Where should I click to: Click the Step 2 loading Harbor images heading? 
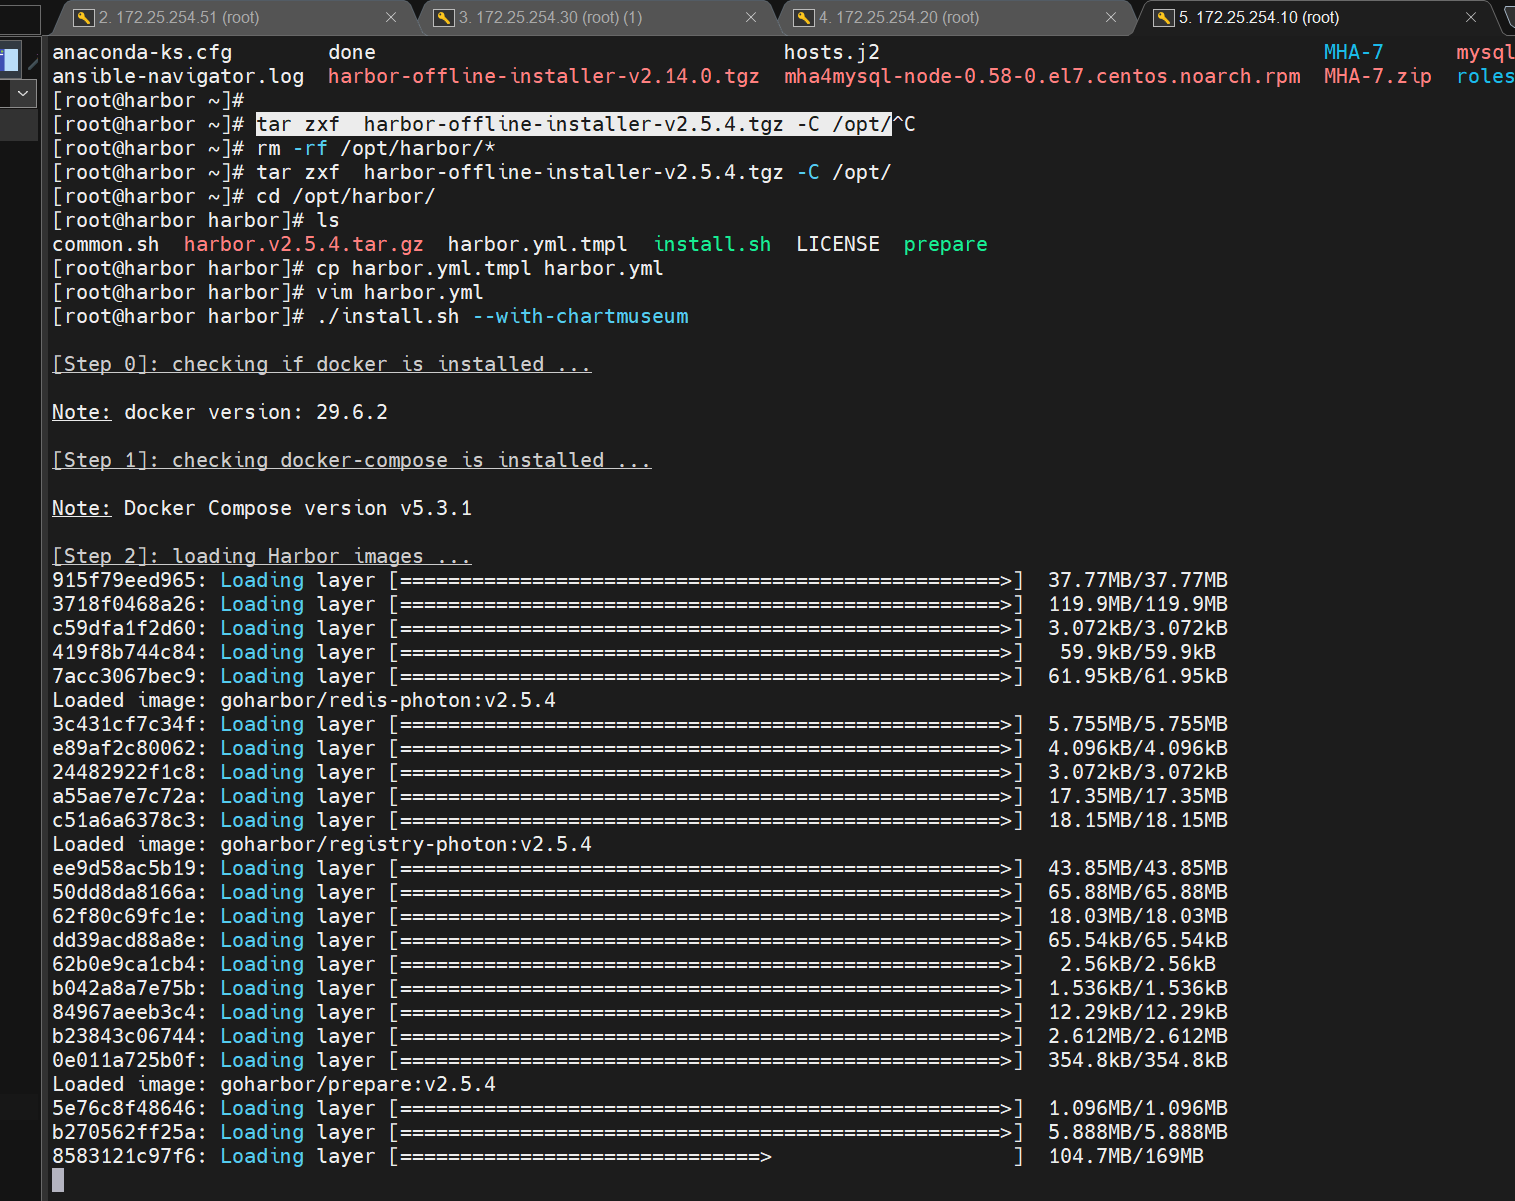pyautogui.click(x=262, y=556)
